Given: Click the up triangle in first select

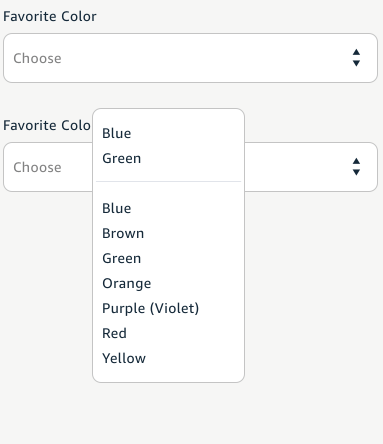Looking at the screenshot, I should point(356,52).
